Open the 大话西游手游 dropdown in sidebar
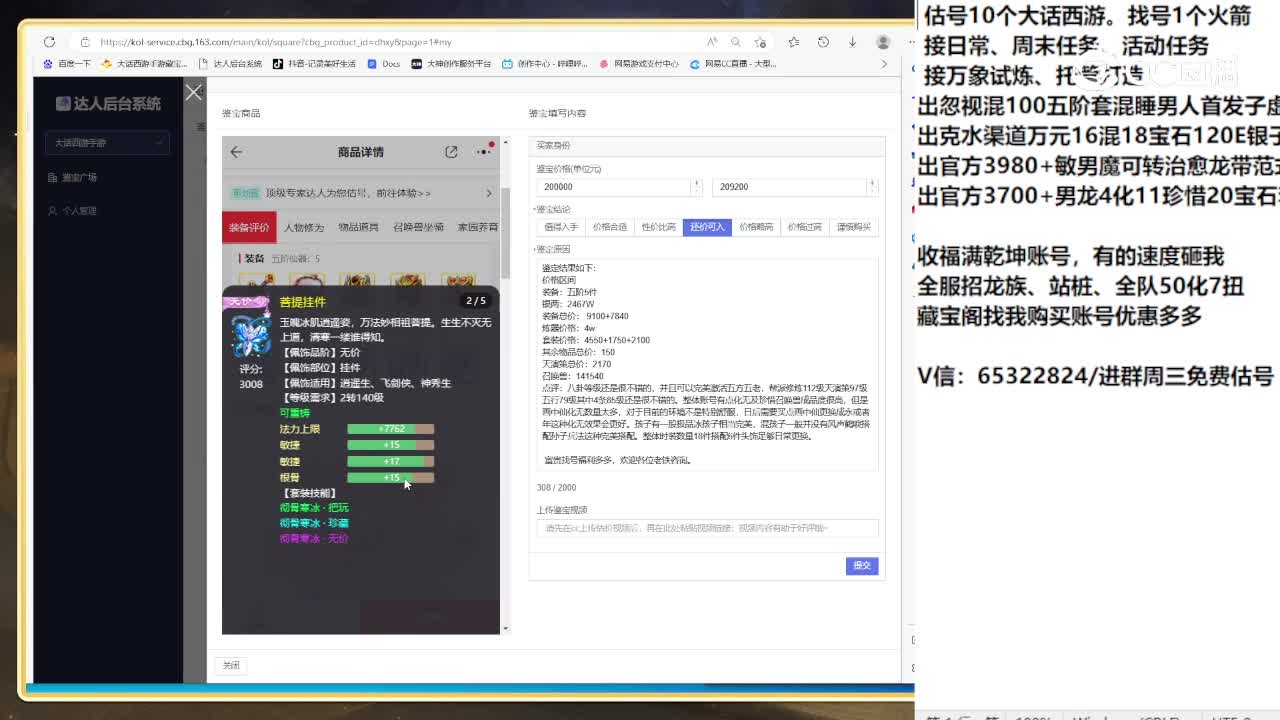 click(x=106, y=143)
